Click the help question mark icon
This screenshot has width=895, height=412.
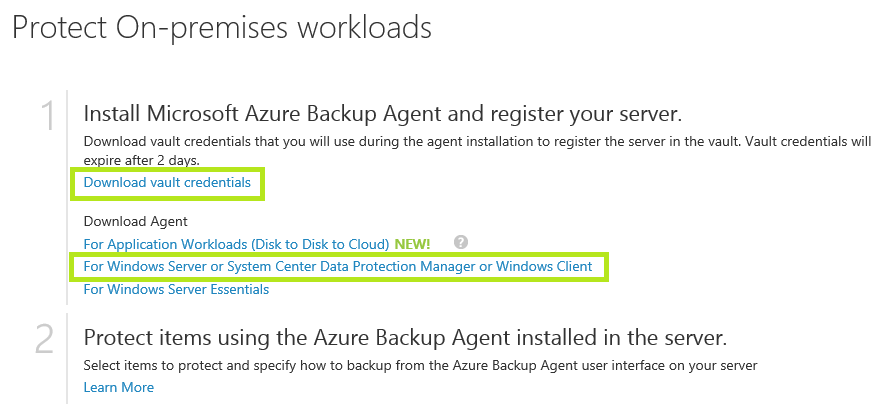pos(460,242)
